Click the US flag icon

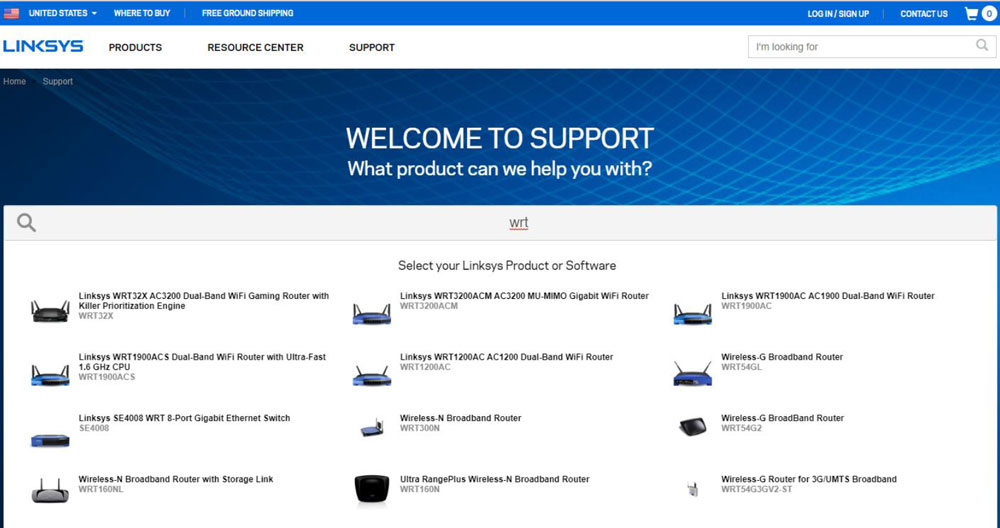tap(11, 13)
